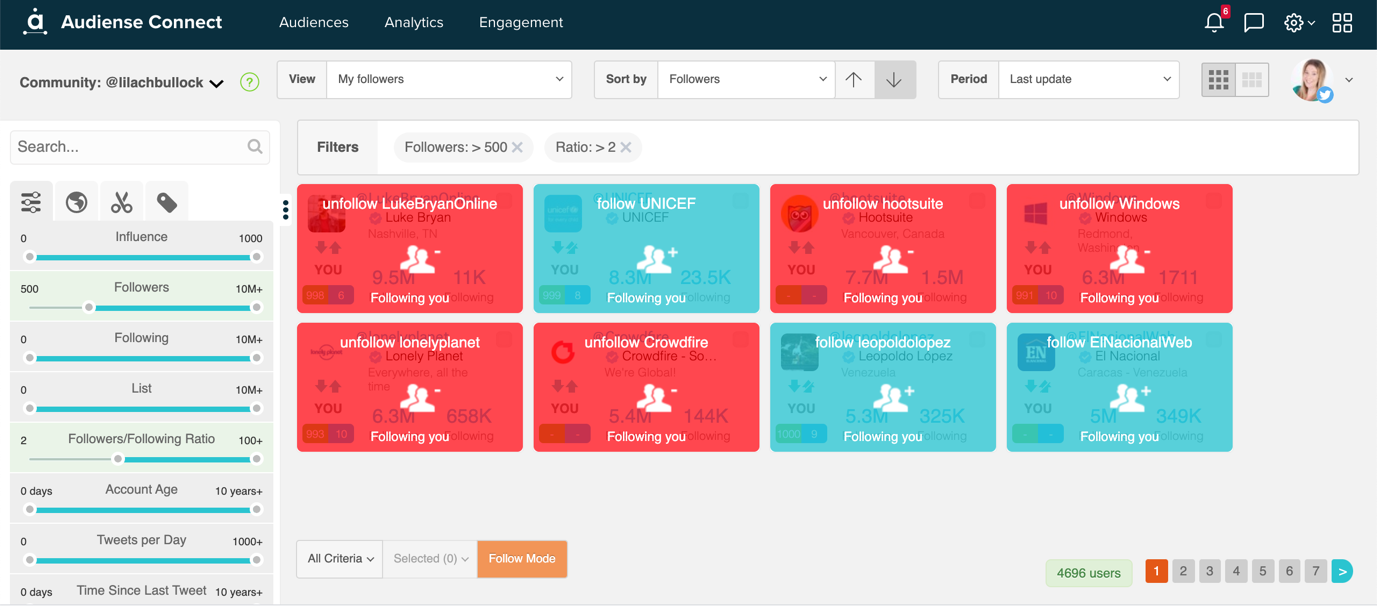Click follow icon on ElNacionalWeb card

[x=1129, y=397]
